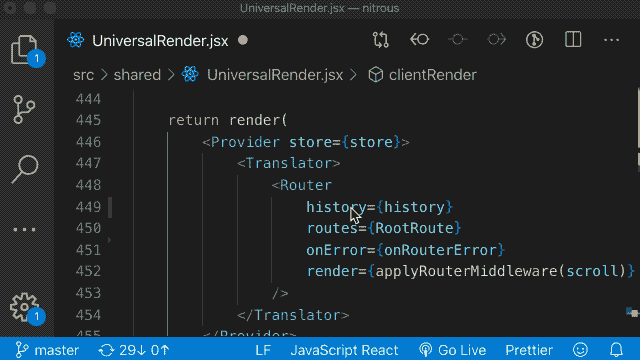The image size is (640, 360).
Task: Synchronize changes 29 down 0 up
Action: click(x=134, y=350)
